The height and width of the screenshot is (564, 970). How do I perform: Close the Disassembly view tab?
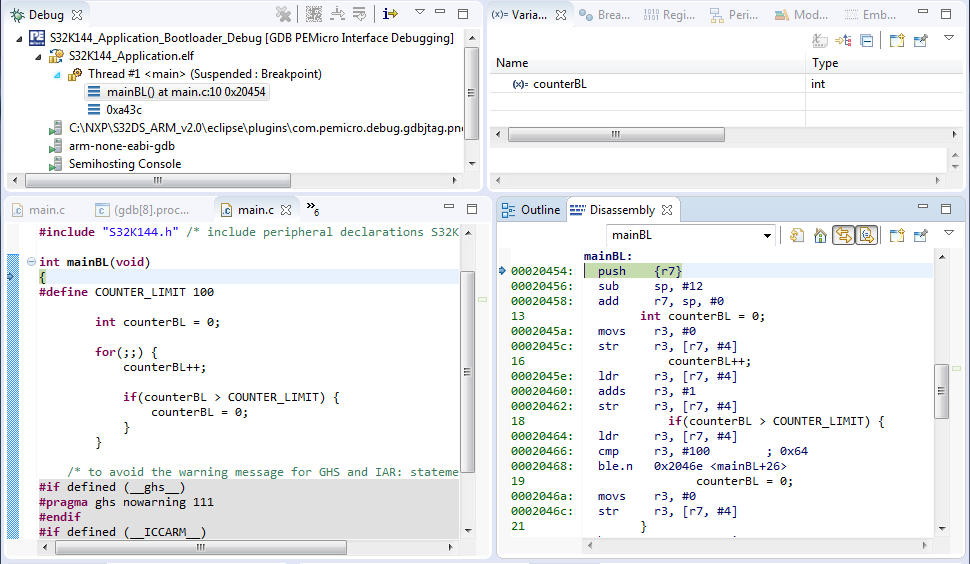click(x=667, y=210)
